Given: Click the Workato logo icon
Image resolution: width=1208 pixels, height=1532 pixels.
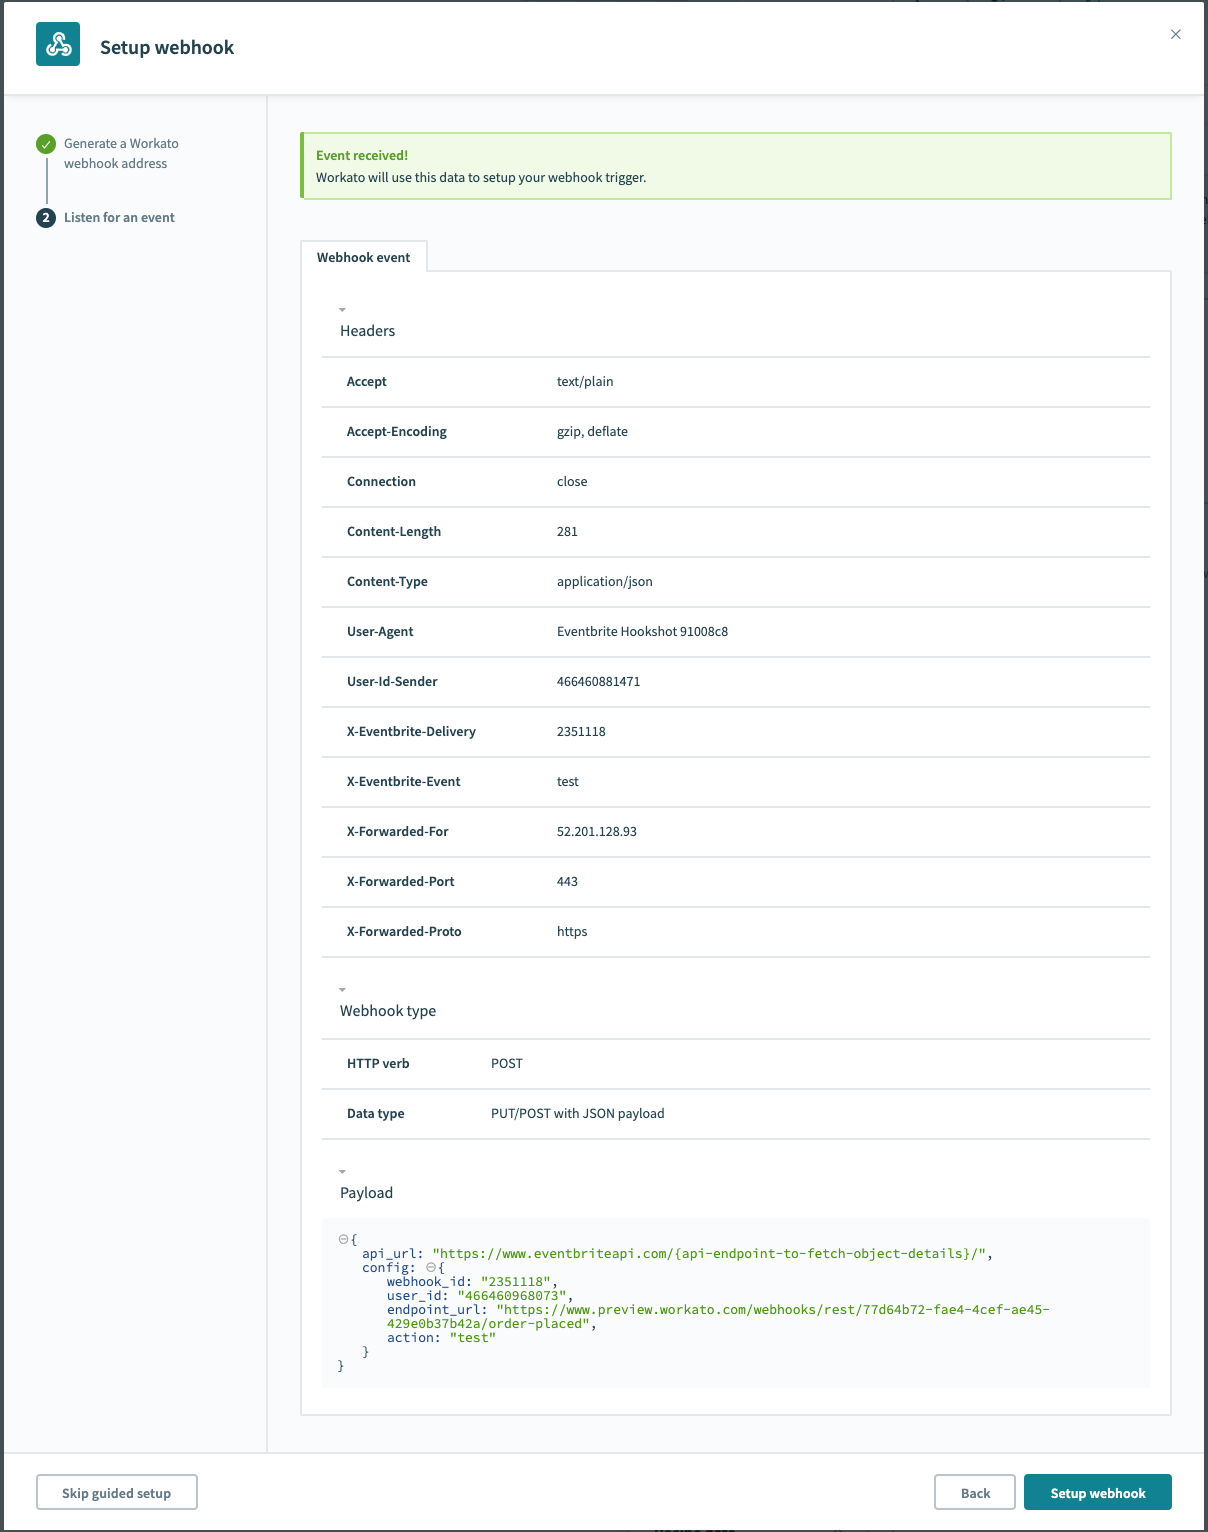Looking at the screenshot, I should point(58,44).
